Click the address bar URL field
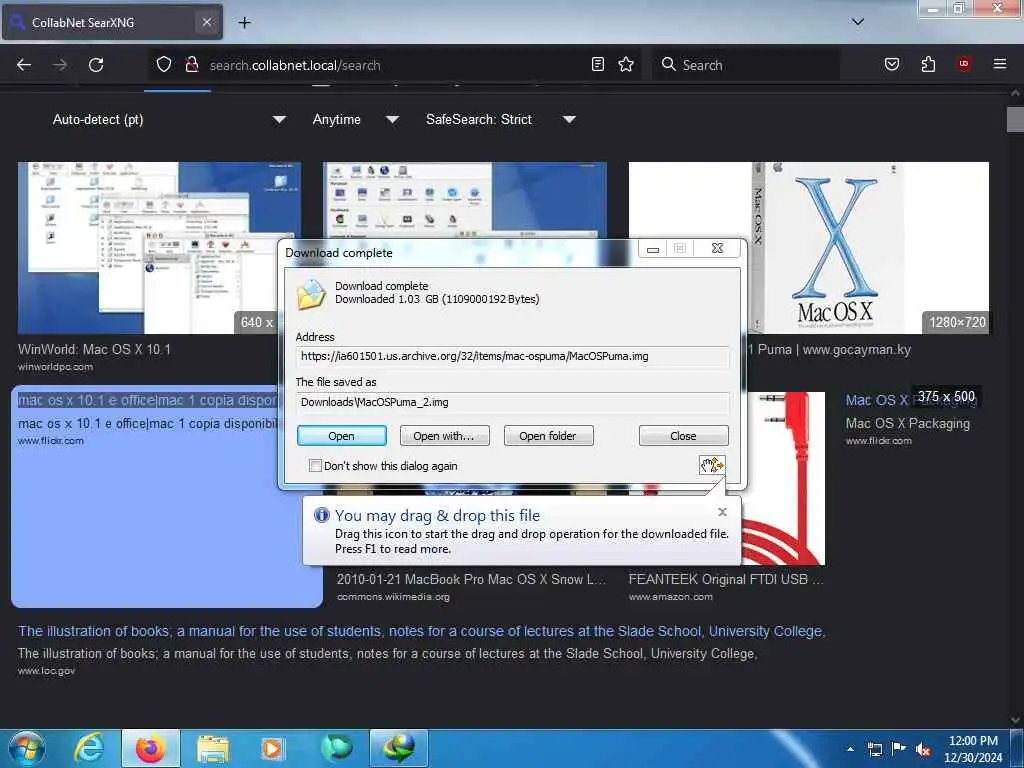Image resolution: width=1024 pixels, height=768 pixels. pos(395,65)
